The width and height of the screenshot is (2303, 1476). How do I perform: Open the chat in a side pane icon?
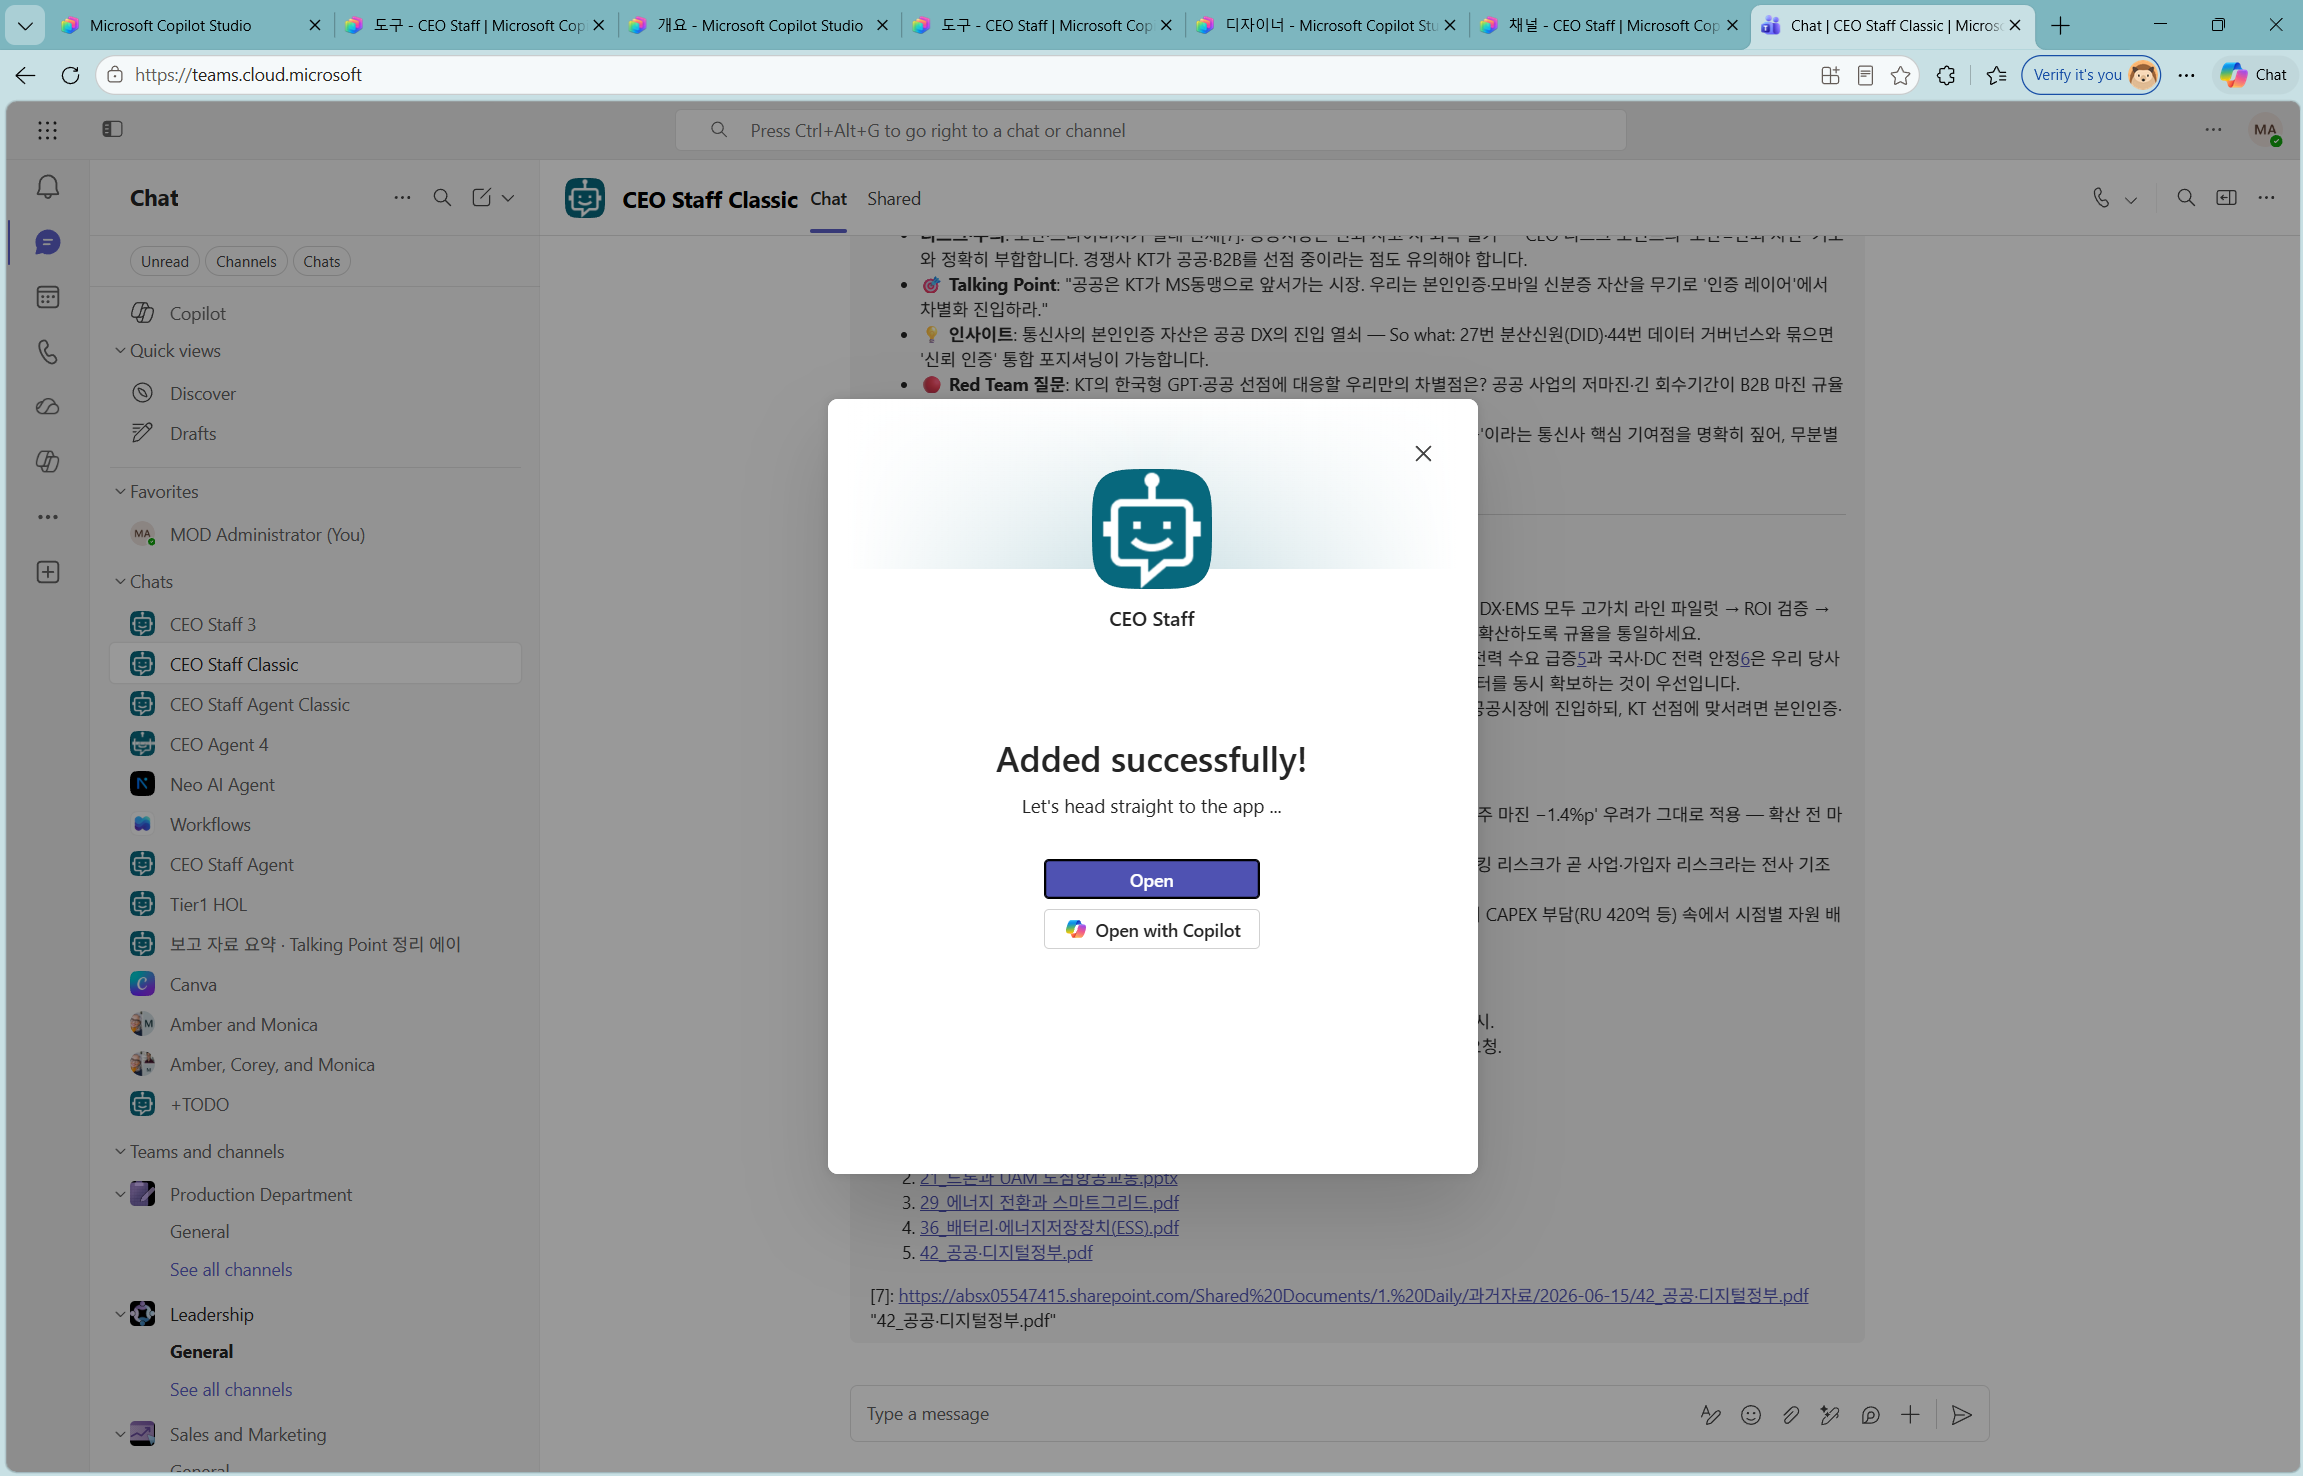click(2226, 198)
